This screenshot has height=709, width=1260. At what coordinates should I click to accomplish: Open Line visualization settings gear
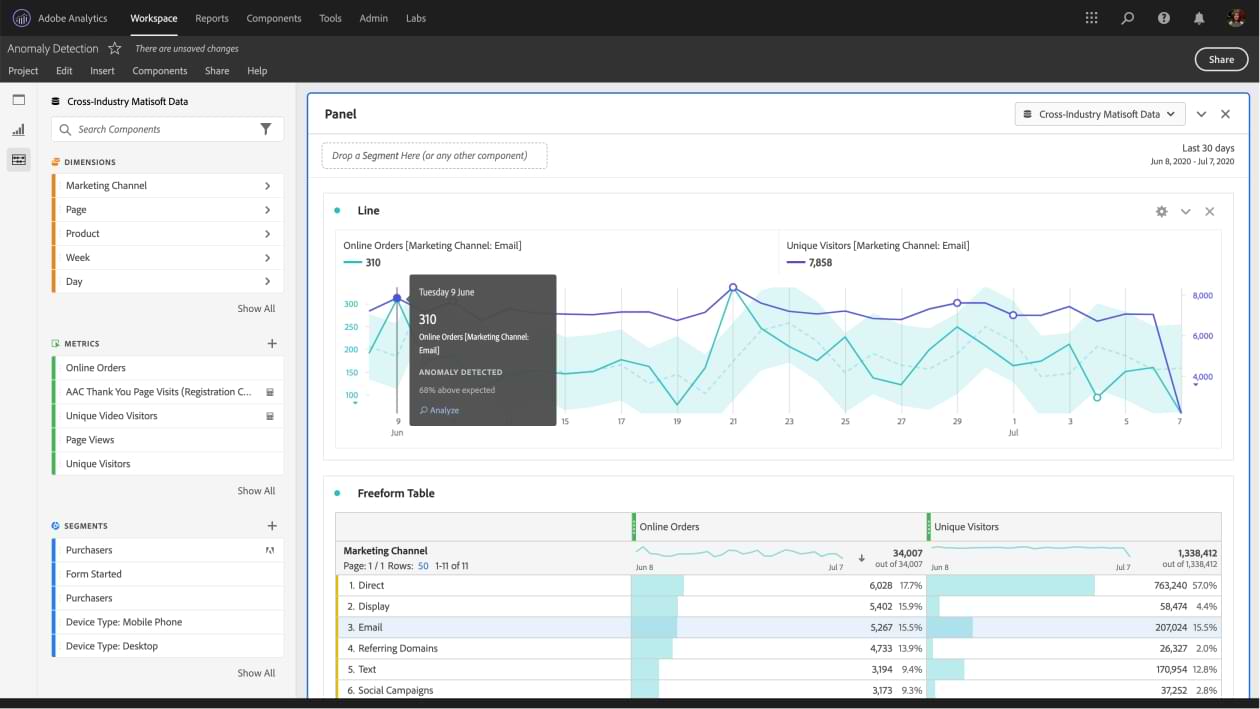coord(1161,212)
